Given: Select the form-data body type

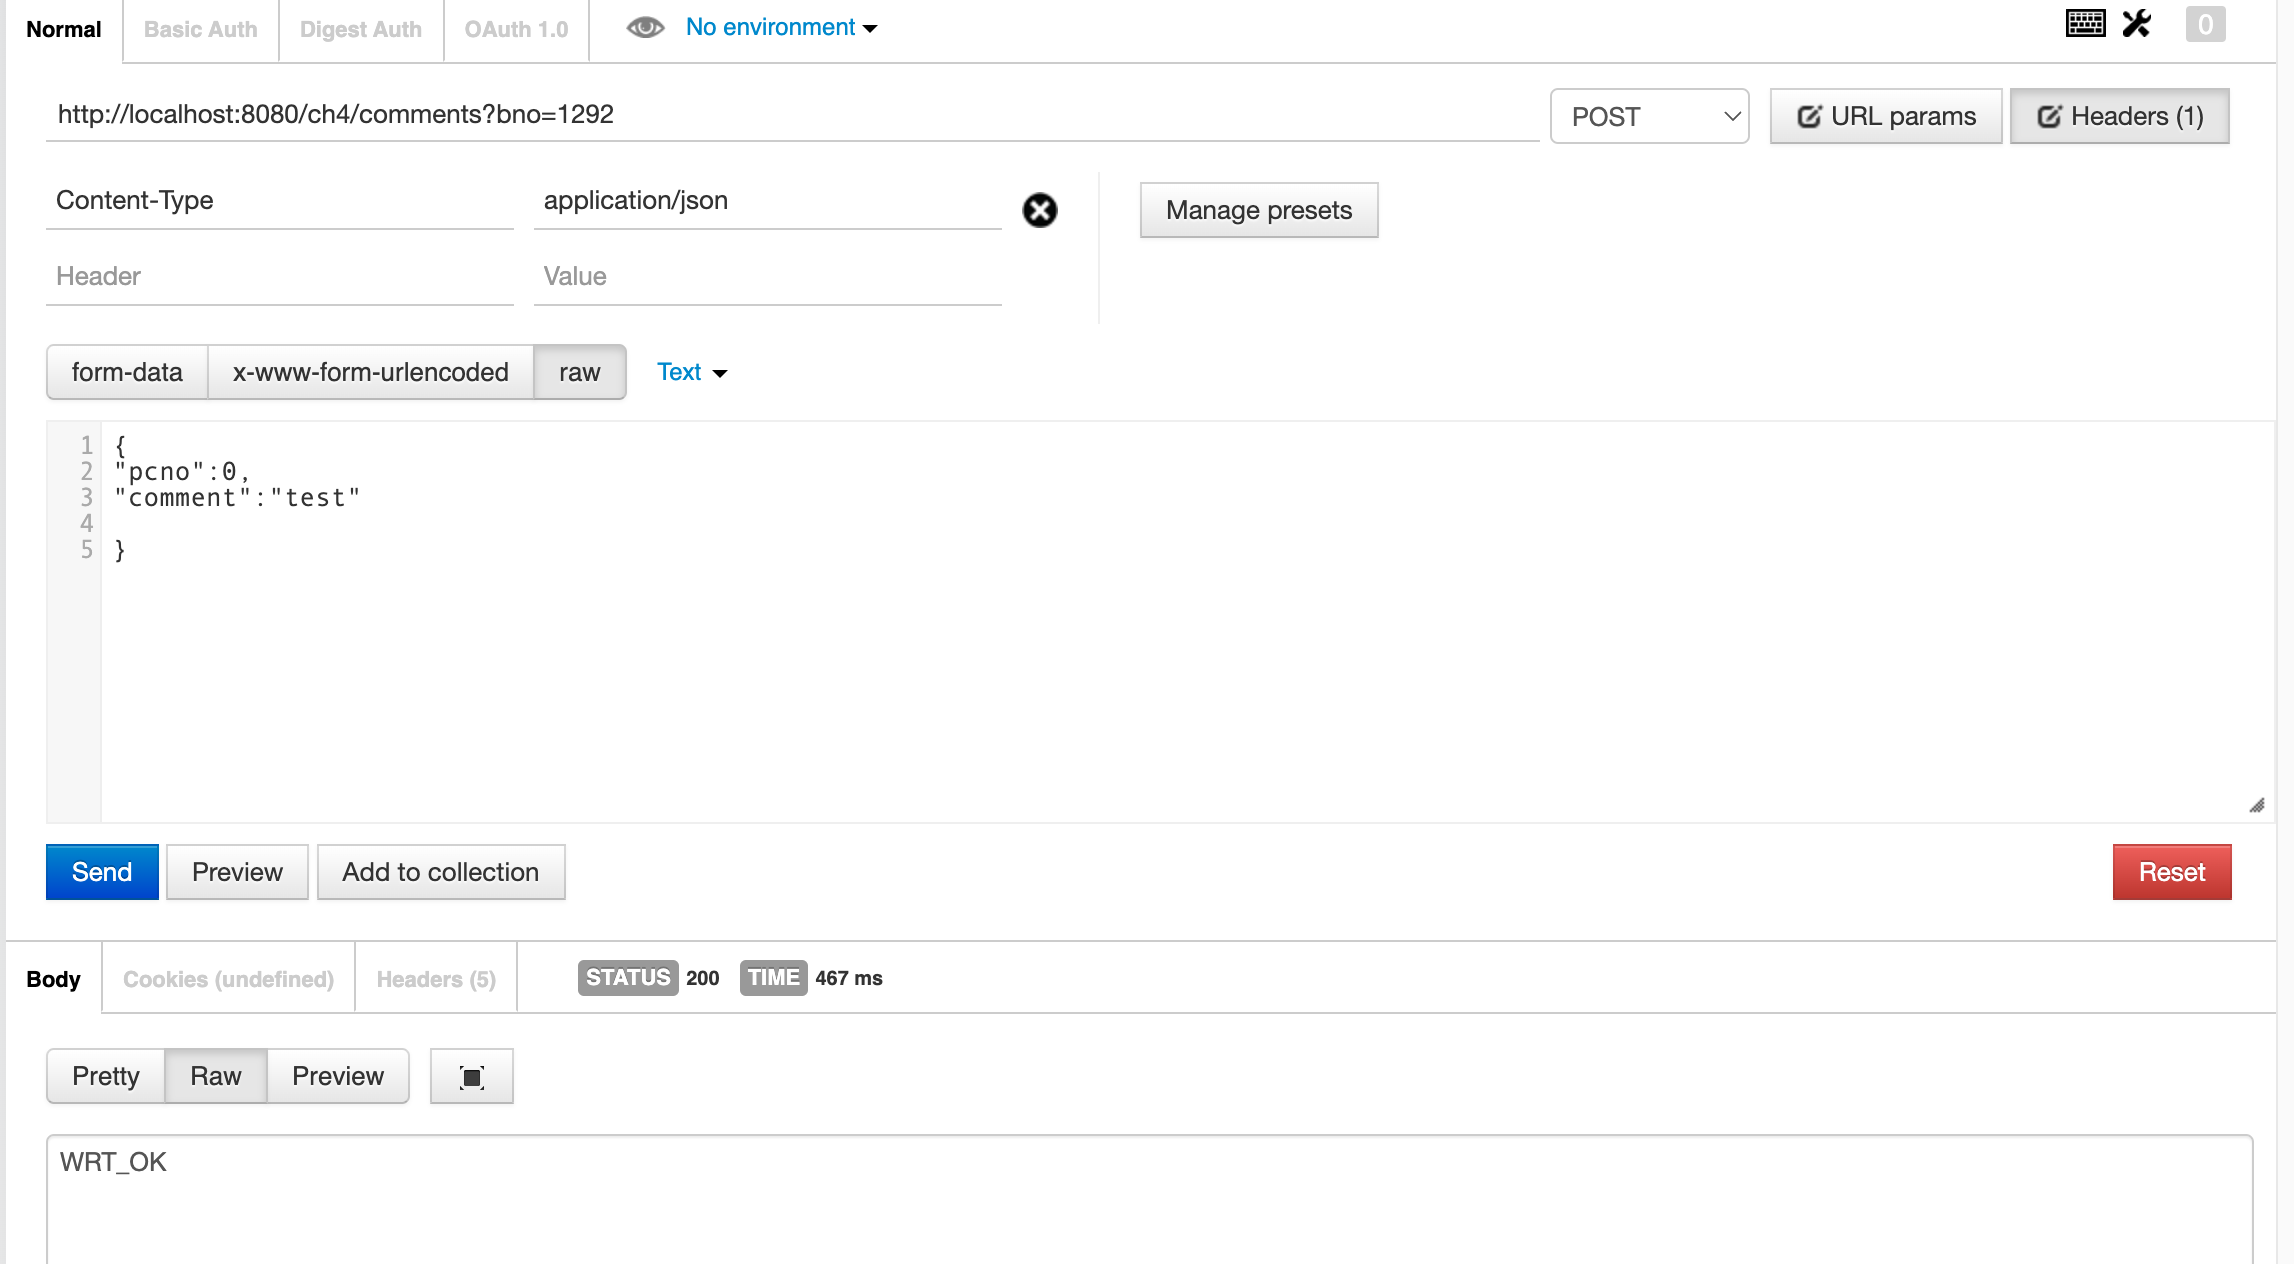Looking at the screenshot, I should [127, 372].
